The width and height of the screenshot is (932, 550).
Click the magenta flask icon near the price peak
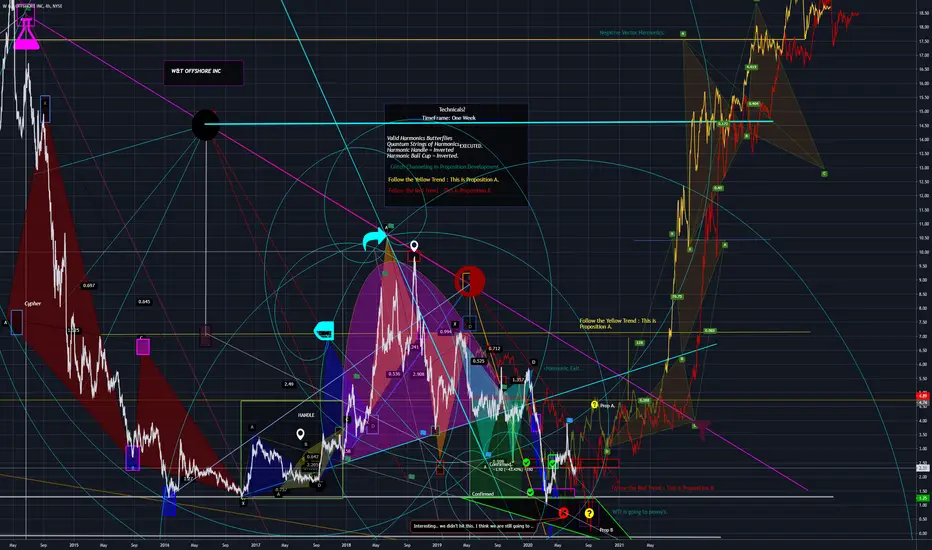26,34
